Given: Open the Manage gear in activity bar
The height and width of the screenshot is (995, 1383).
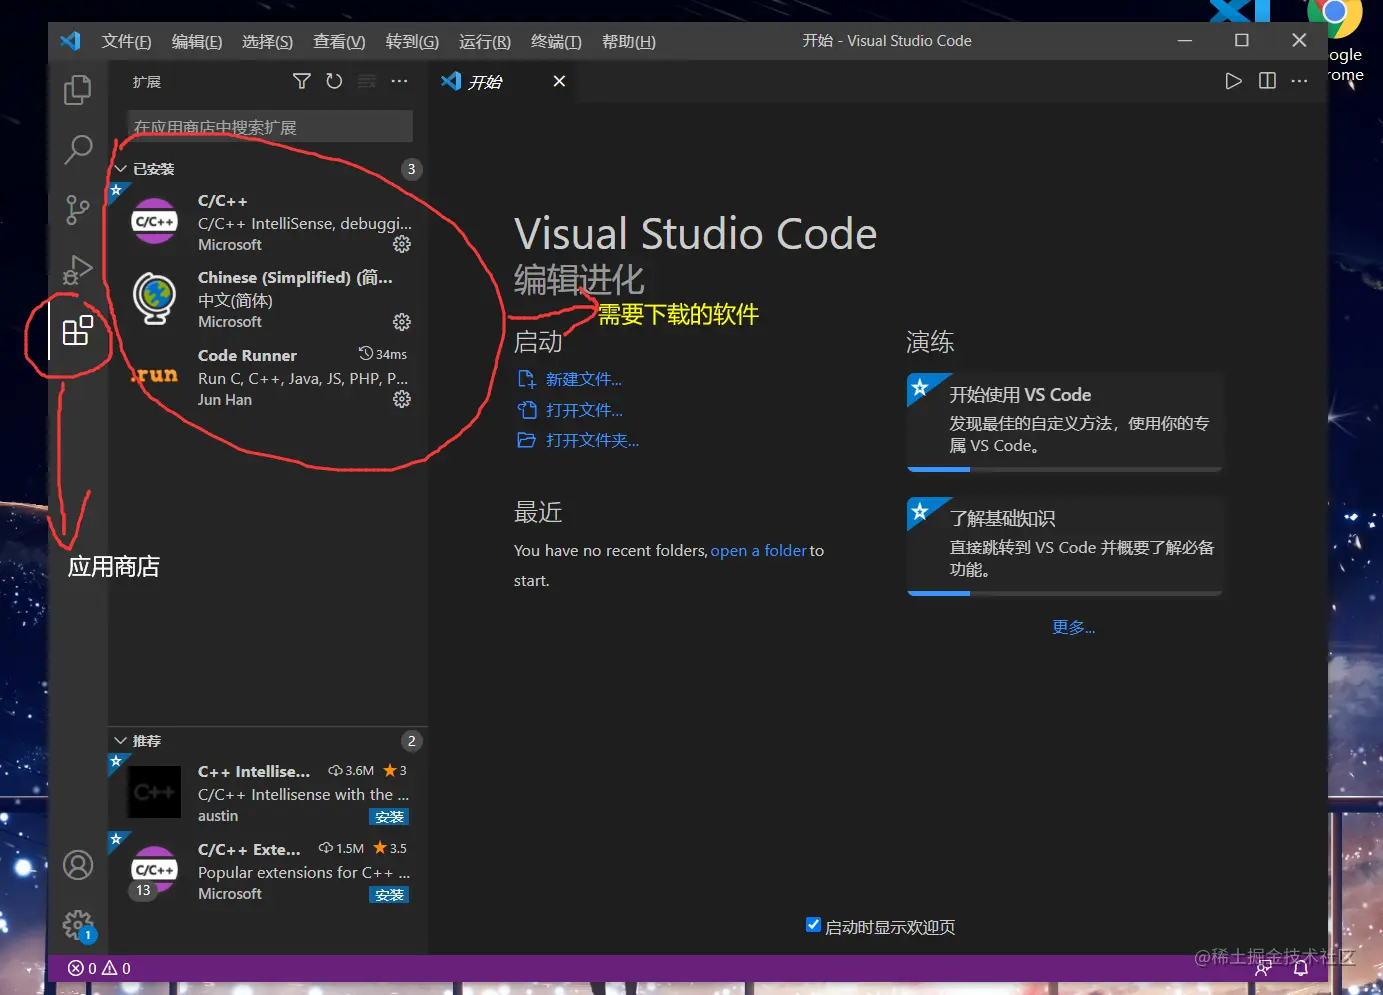Looking at the screenshot, I should point(78,925).
